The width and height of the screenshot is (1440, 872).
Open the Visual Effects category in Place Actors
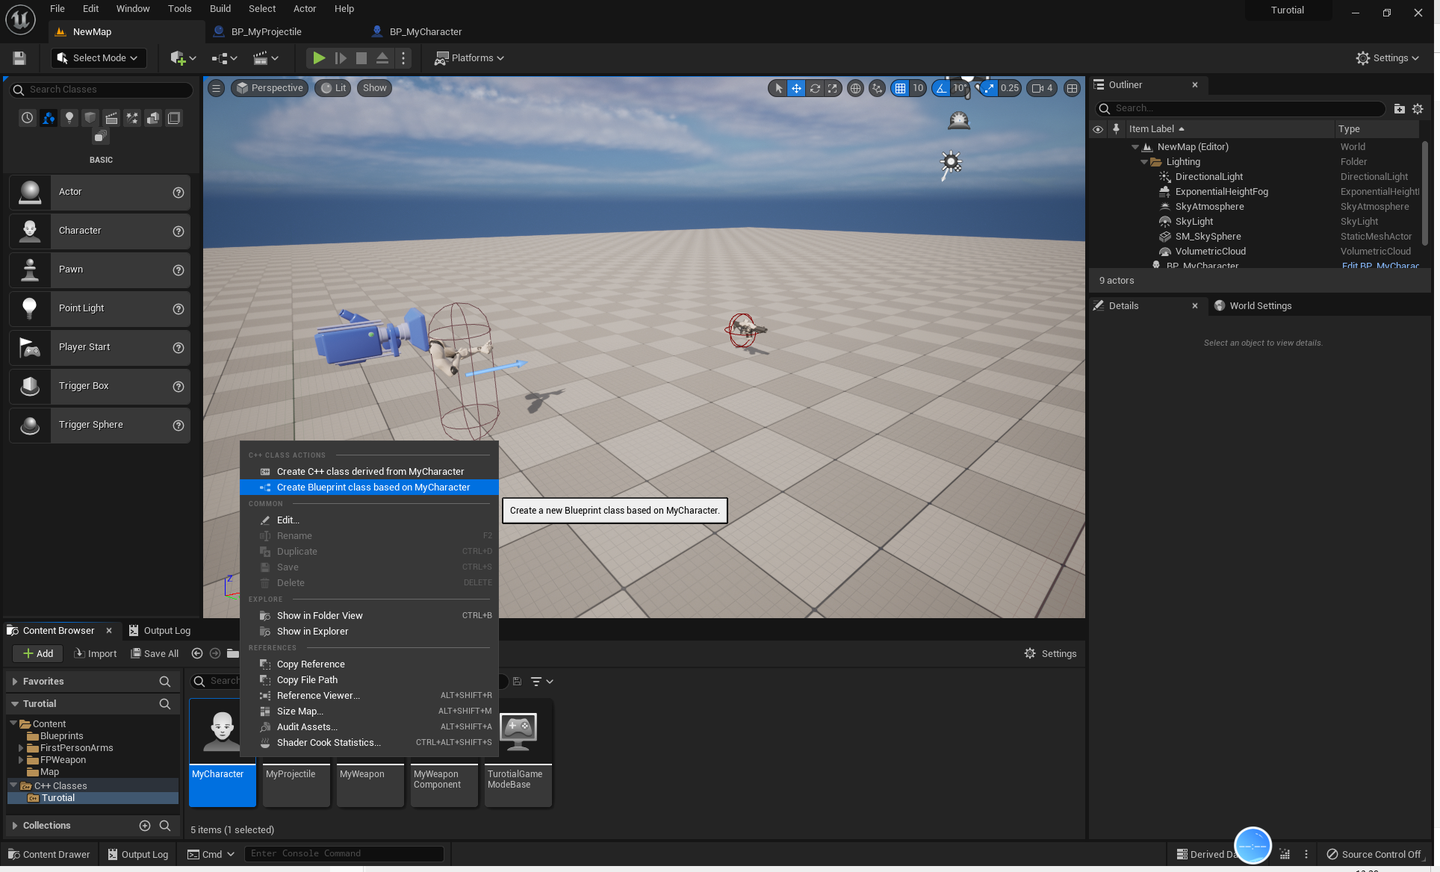132,117
